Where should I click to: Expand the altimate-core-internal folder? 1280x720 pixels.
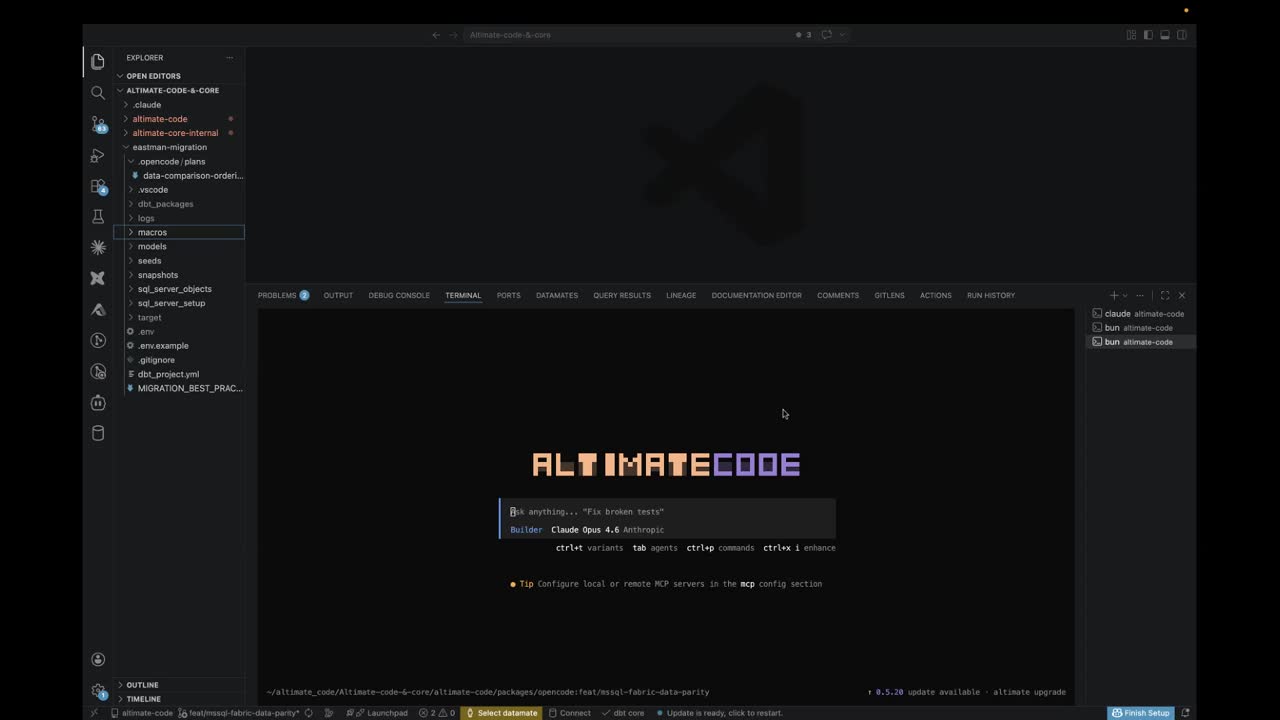pyautogui.click(x=179, y=132)
